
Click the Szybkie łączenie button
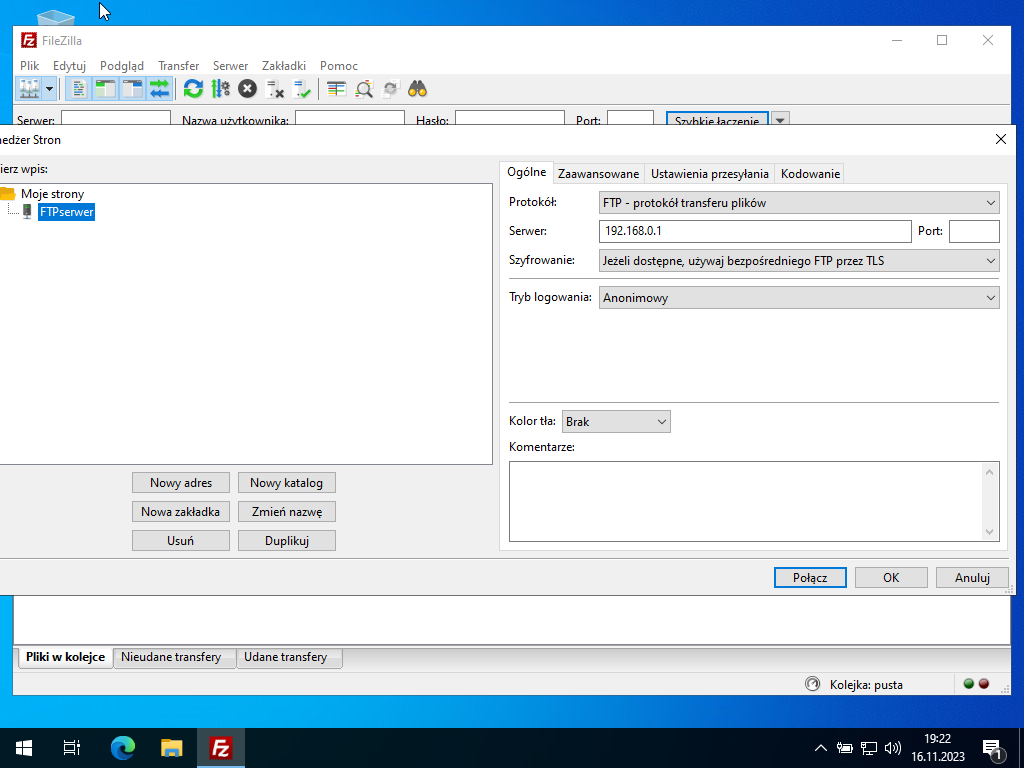click(x=717, y=118)
